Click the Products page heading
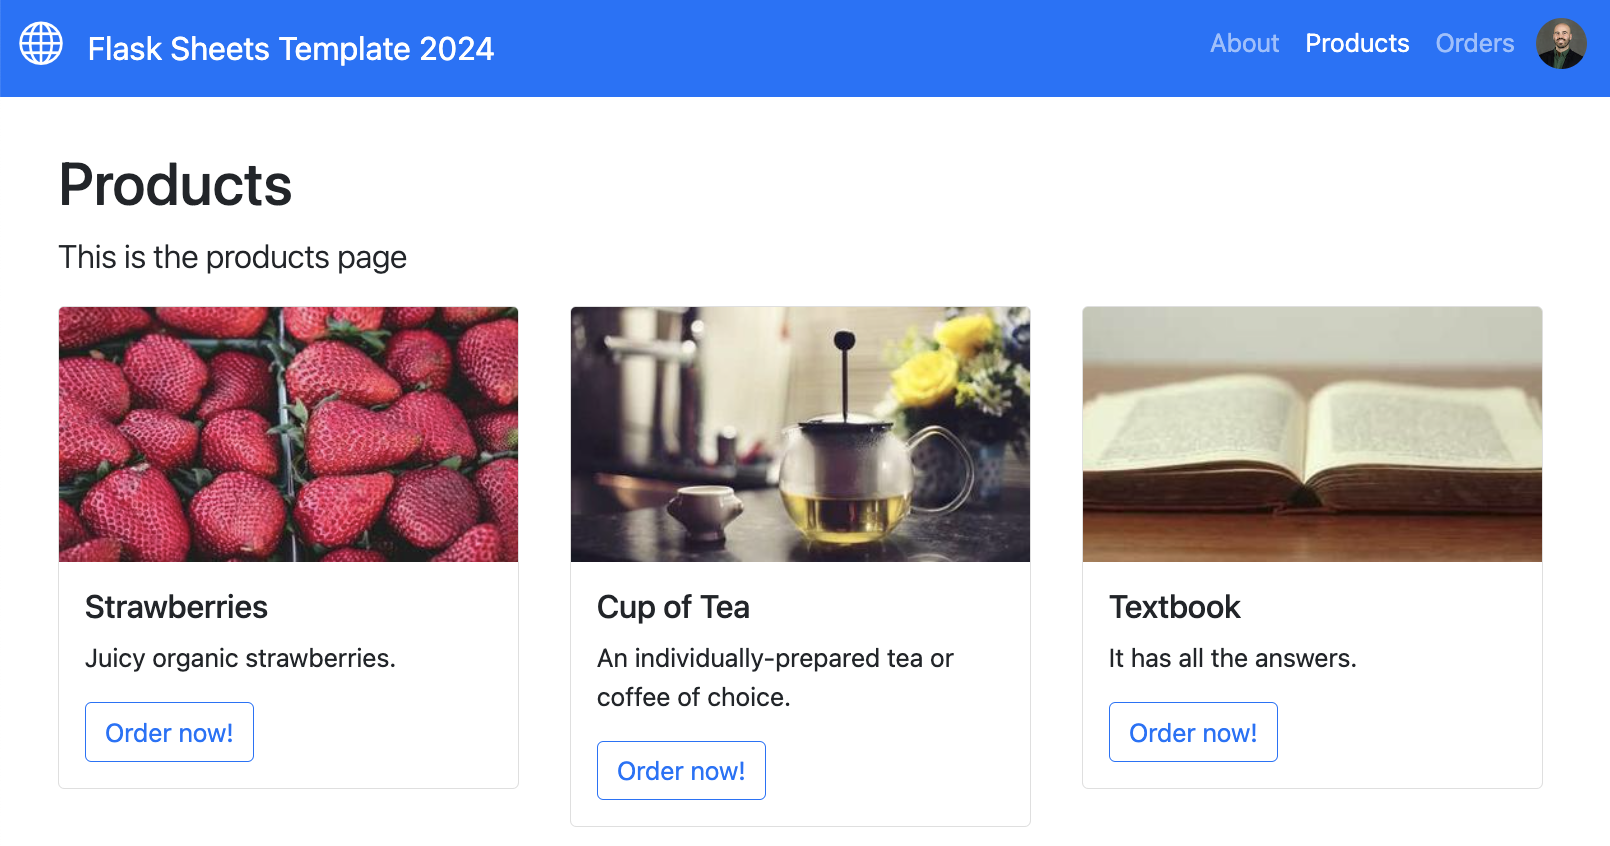Image resolution: width=1610 pixels, height=846 pixels. click(175, 185)
